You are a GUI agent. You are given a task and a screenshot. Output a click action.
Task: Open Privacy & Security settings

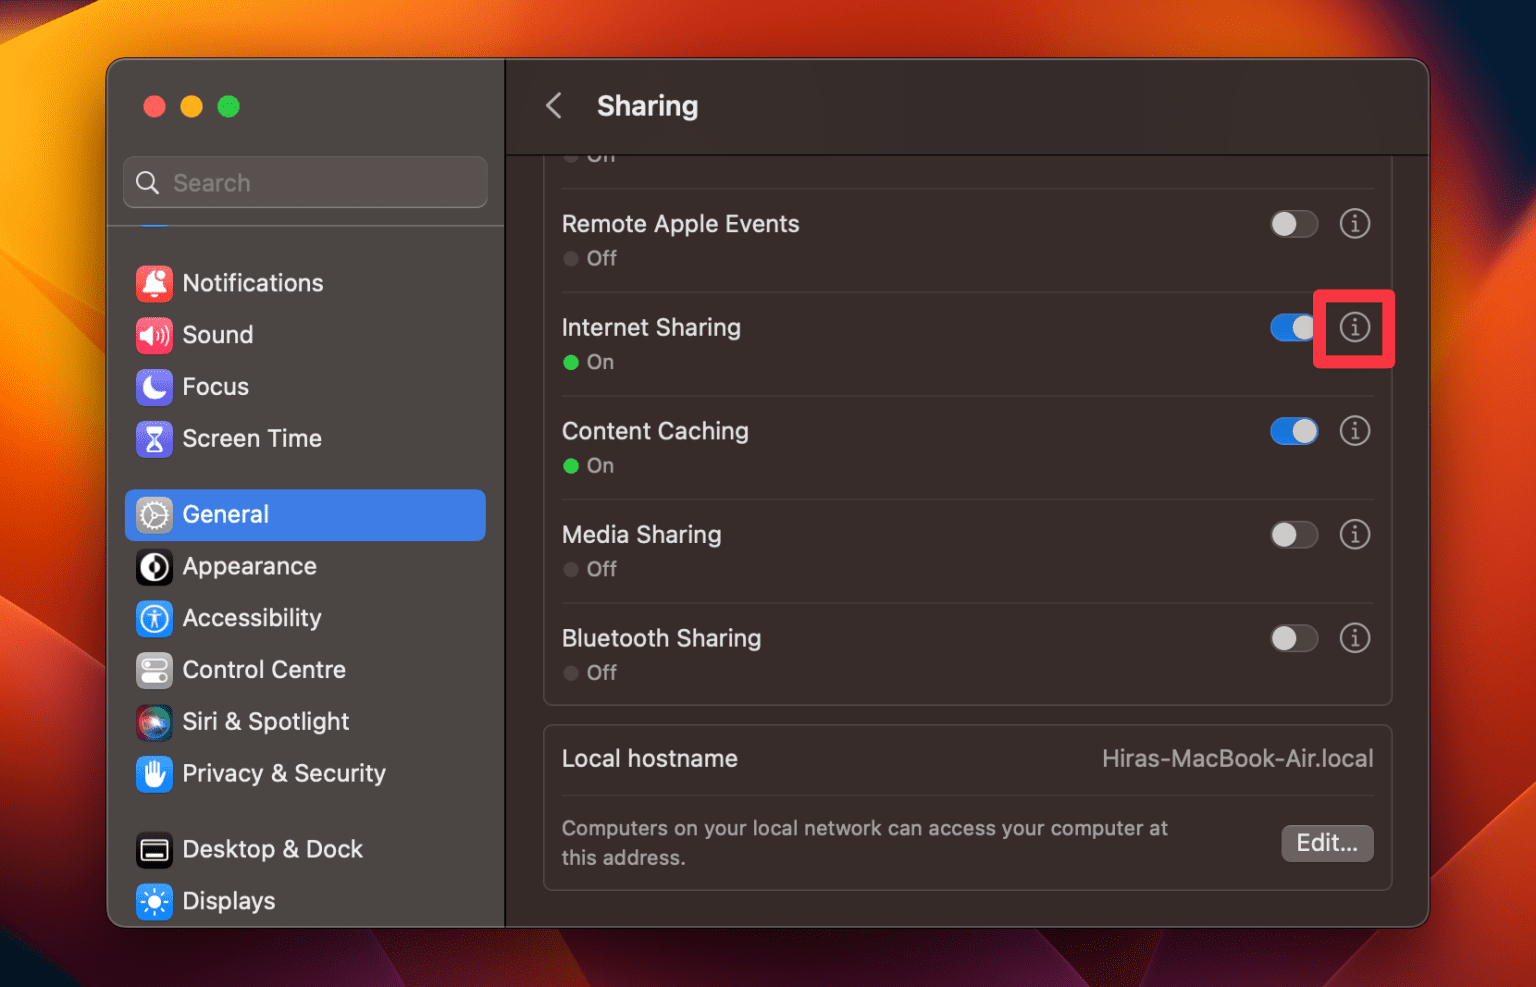[x=284, y=773]
